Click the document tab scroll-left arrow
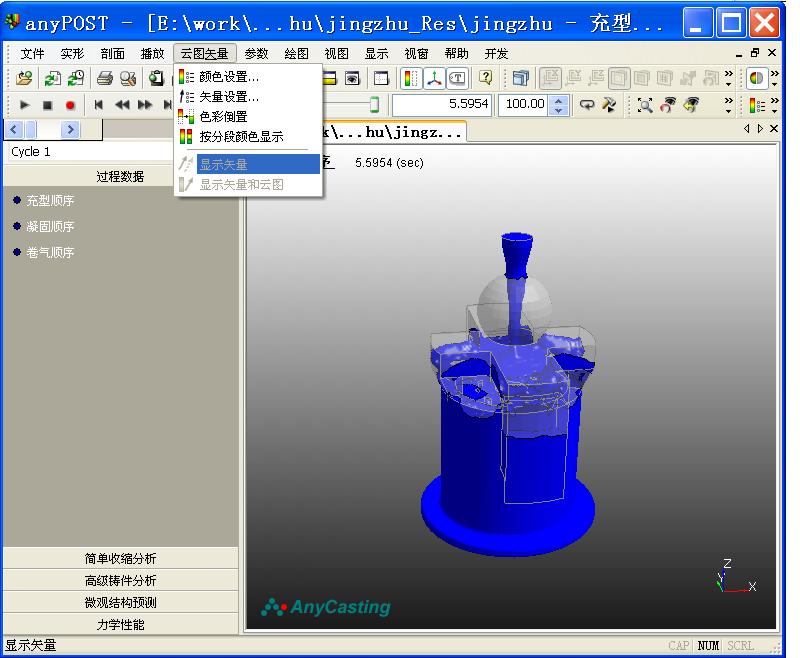The image size is (800, 658). 747,129
